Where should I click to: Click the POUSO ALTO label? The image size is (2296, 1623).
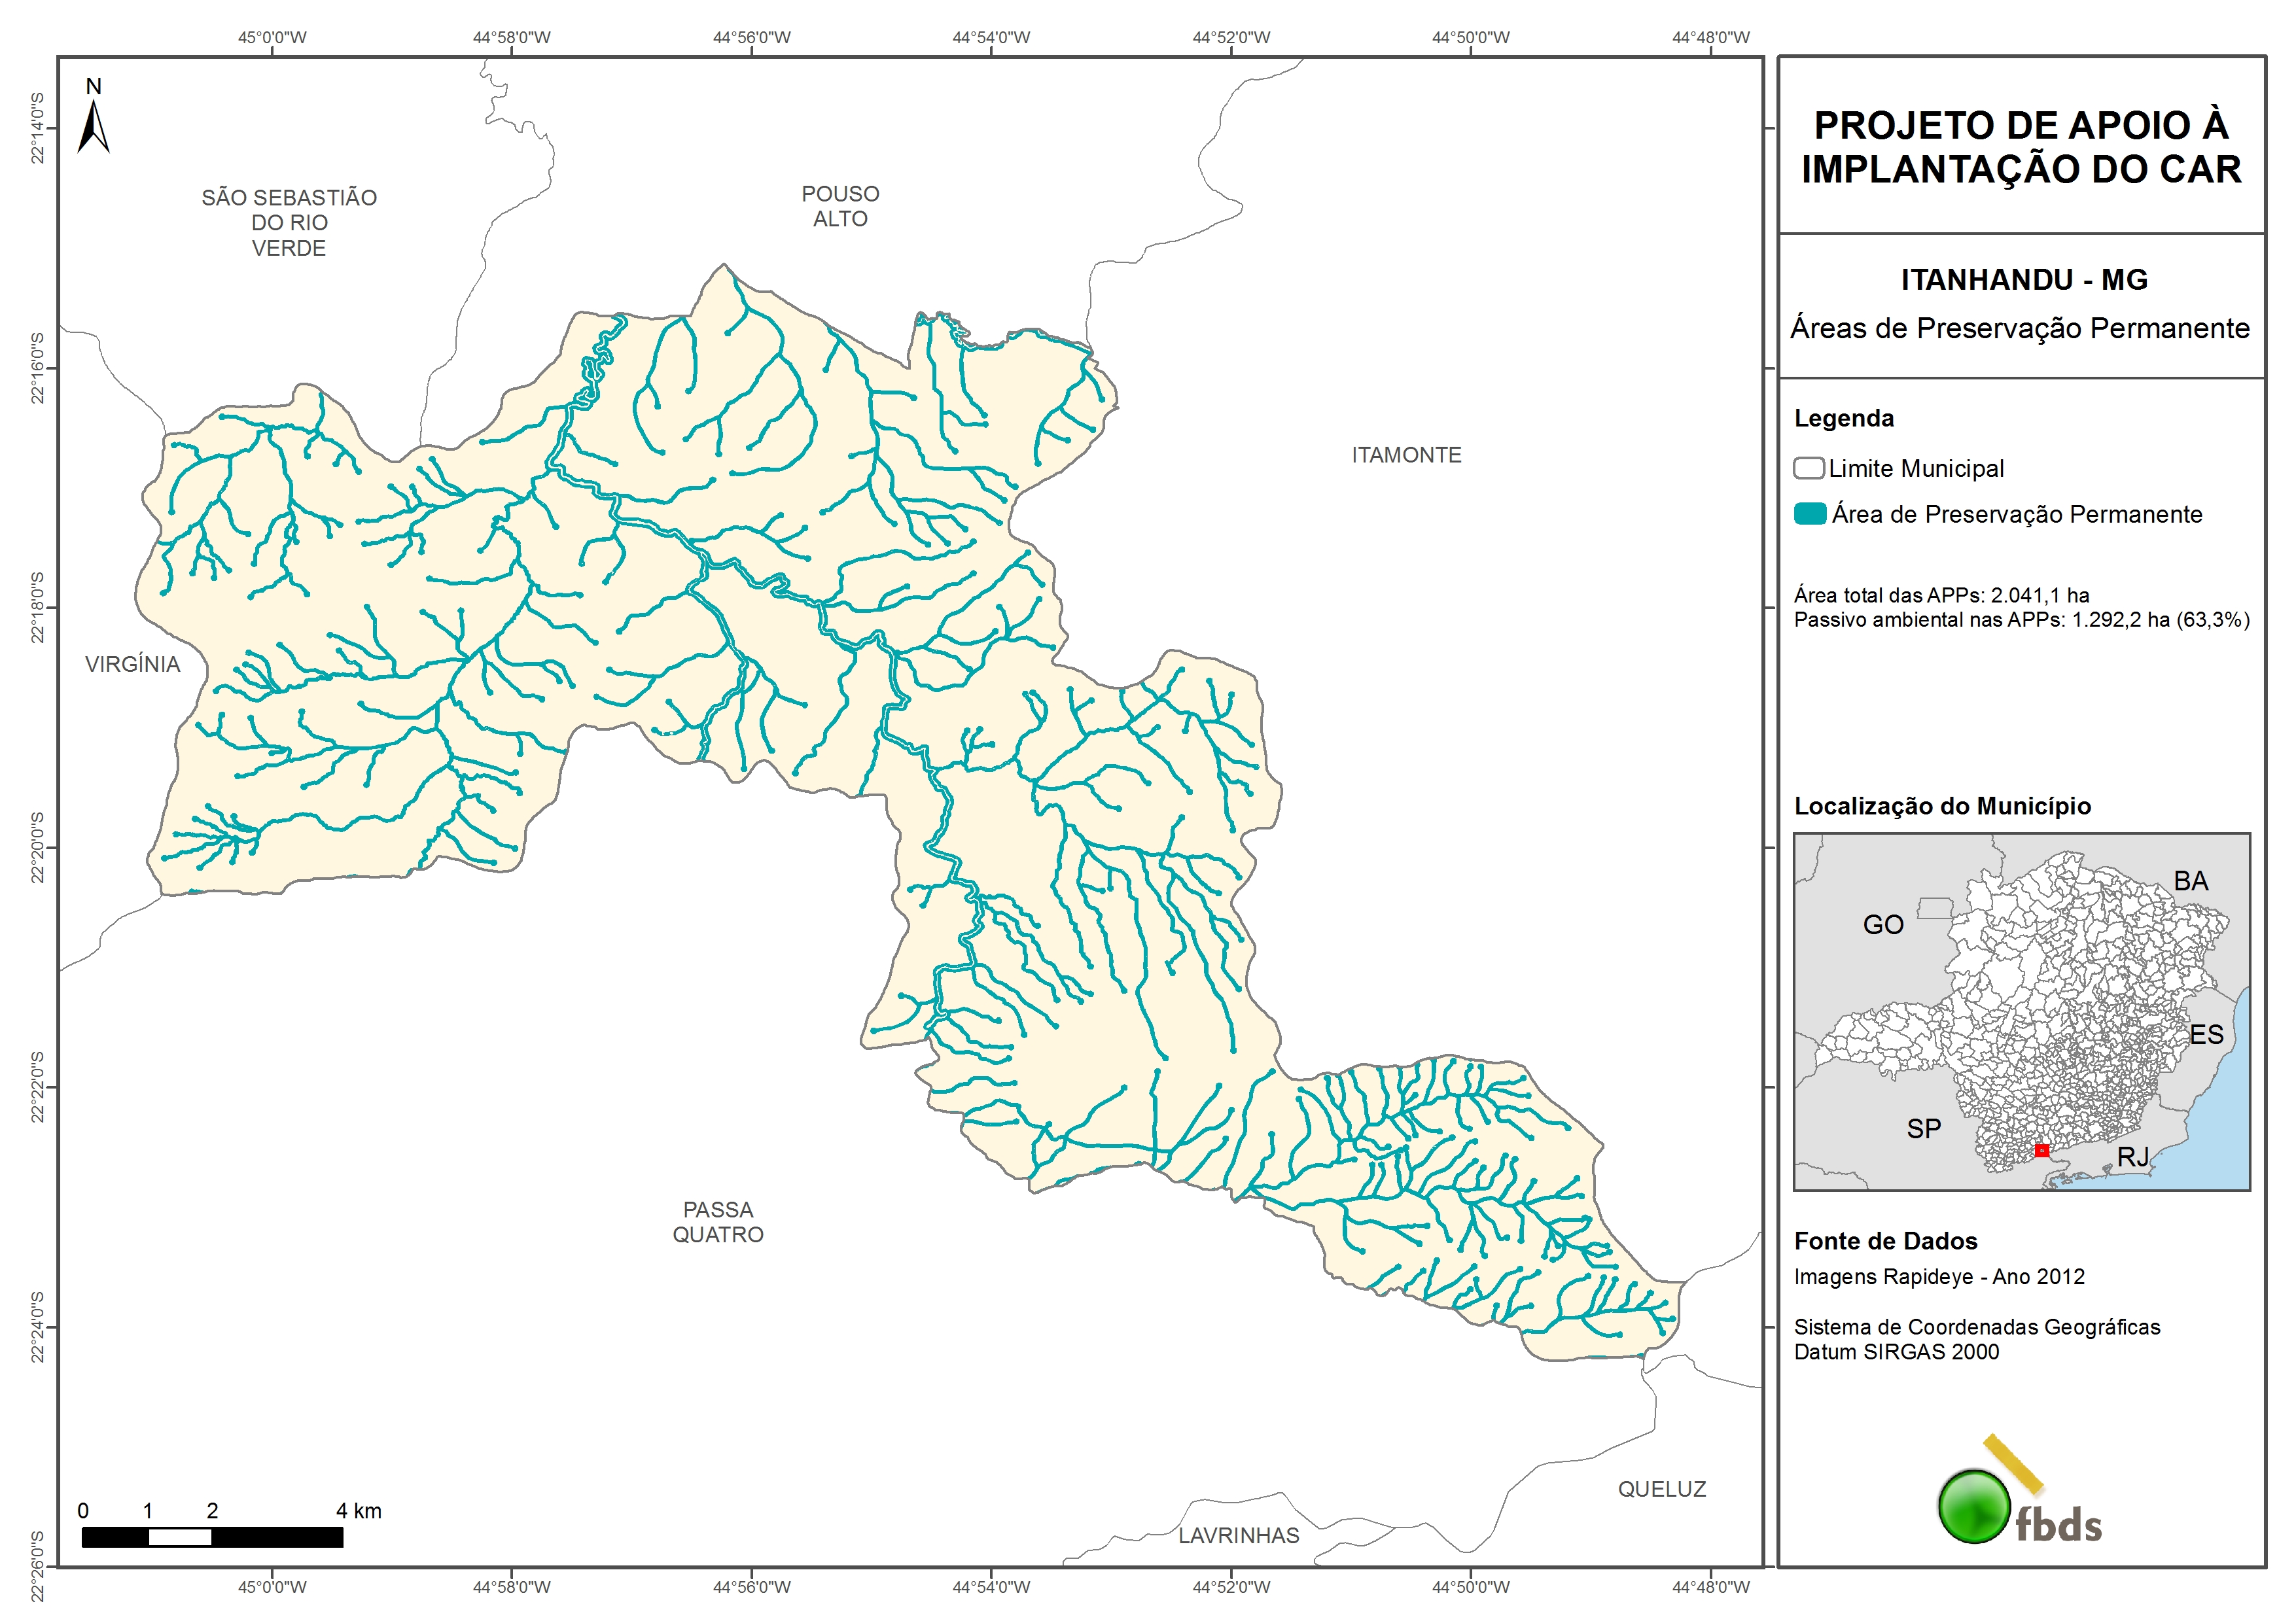pos(840,206)
